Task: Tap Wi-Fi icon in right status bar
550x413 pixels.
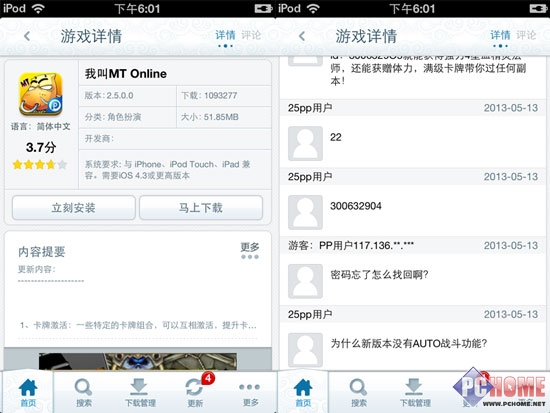Action: tap(313, 8)
